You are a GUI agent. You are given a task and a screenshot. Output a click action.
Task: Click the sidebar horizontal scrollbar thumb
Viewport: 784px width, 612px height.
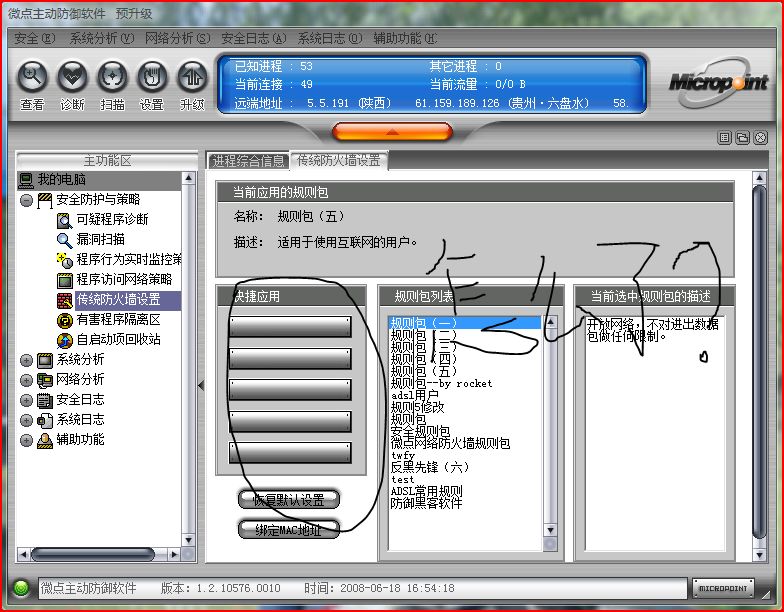coord(92,554)
